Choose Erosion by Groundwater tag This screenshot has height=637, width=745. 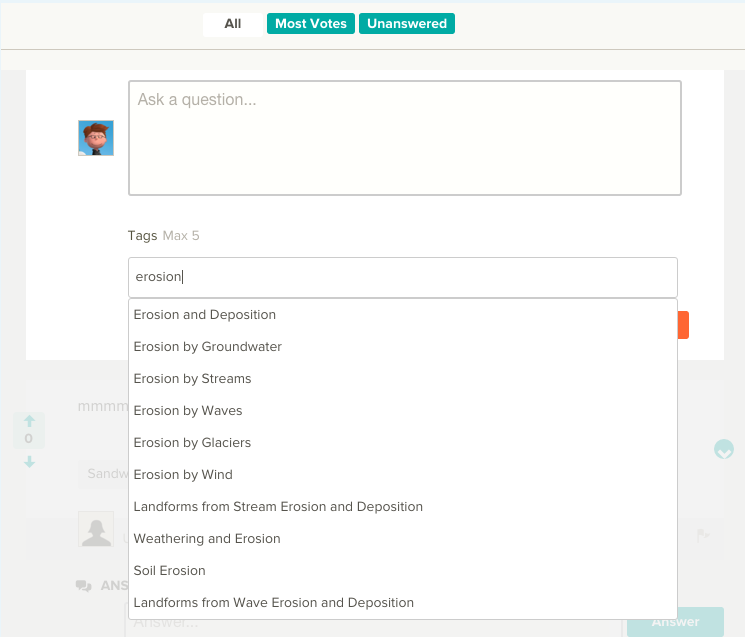click(208, 347)
